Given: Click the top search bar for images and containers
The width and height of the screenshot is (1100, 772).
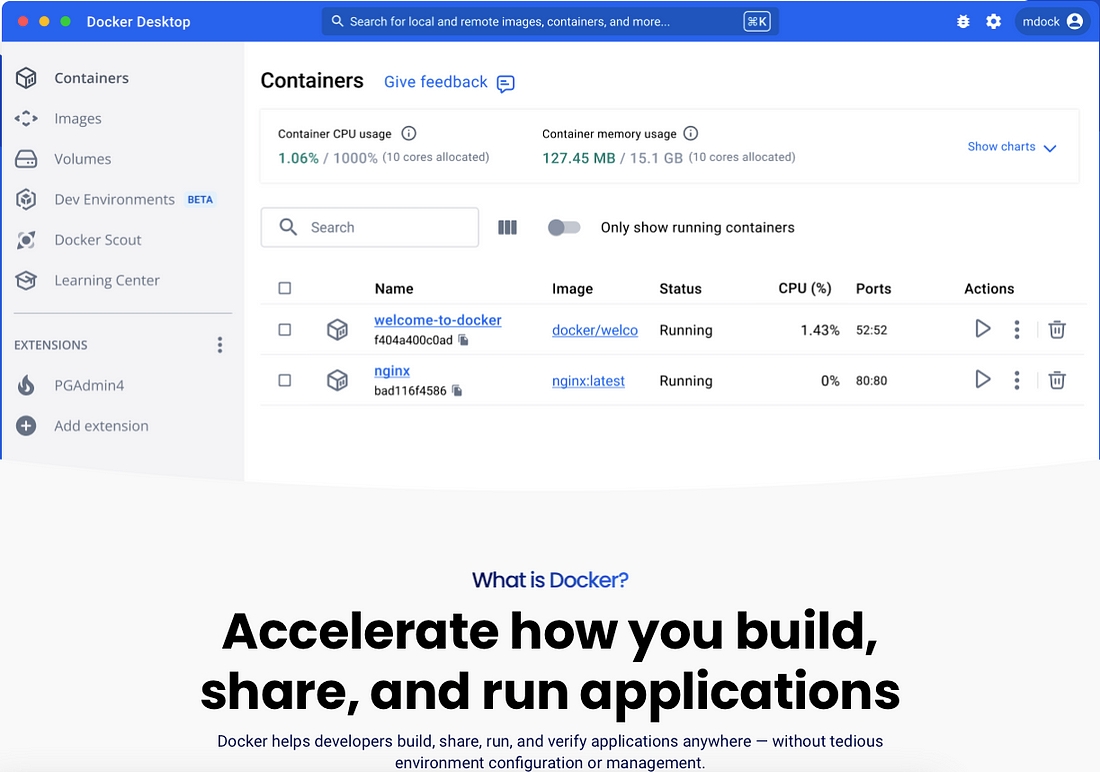Looking at the screenshot, I should click(550, 22).
